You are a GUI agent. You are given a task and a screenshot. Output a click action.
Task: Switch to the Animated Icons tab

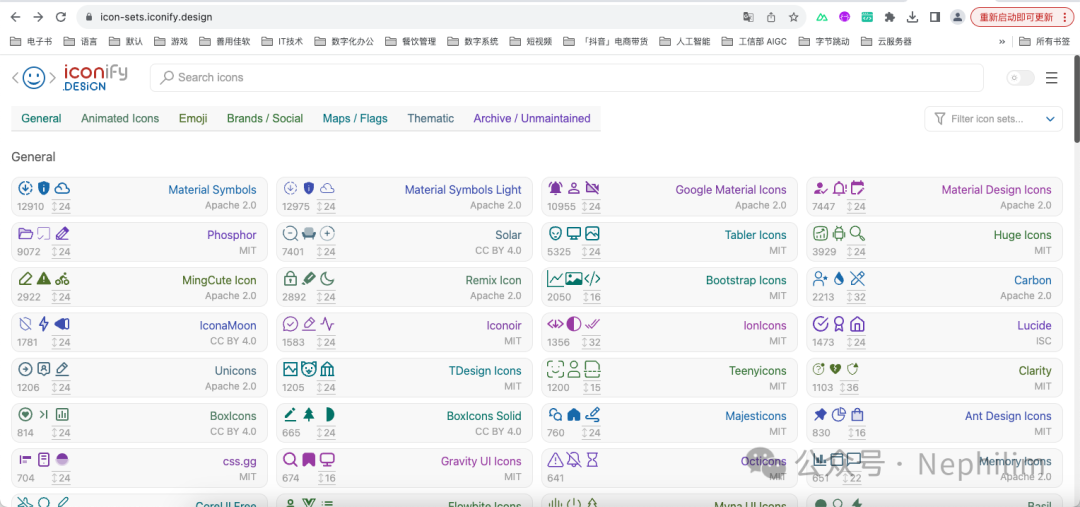point(120,118)
